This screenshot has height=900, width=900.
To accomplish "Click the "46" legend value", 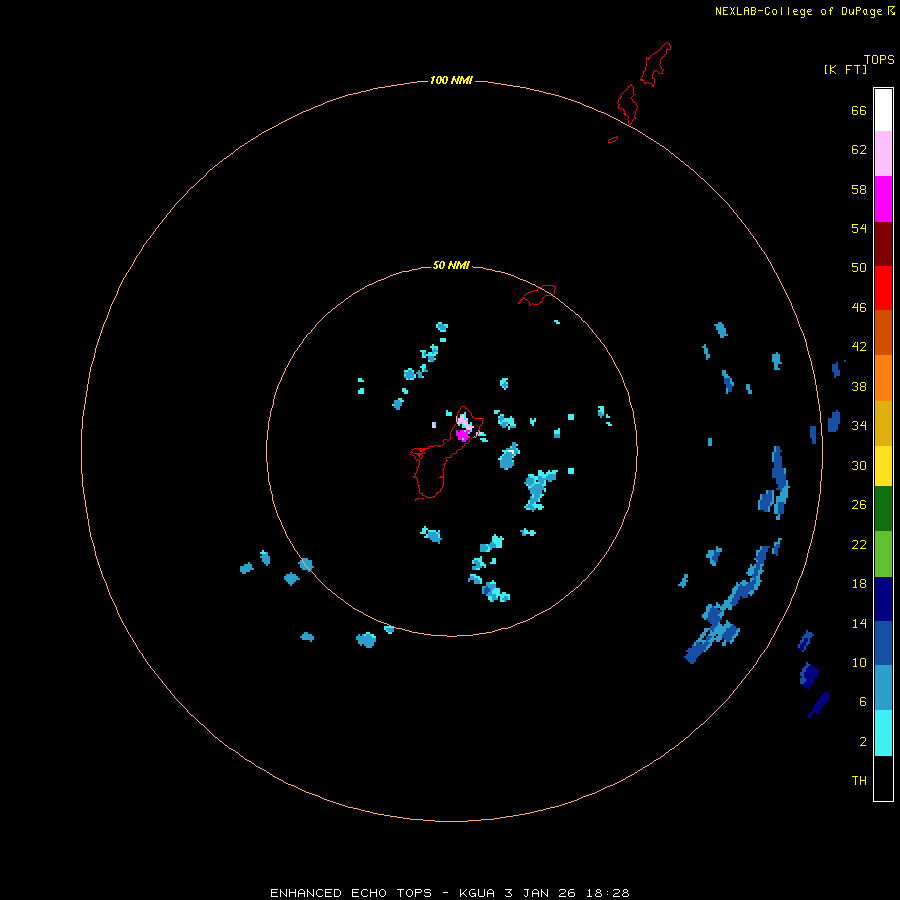I will click(859, 308).
